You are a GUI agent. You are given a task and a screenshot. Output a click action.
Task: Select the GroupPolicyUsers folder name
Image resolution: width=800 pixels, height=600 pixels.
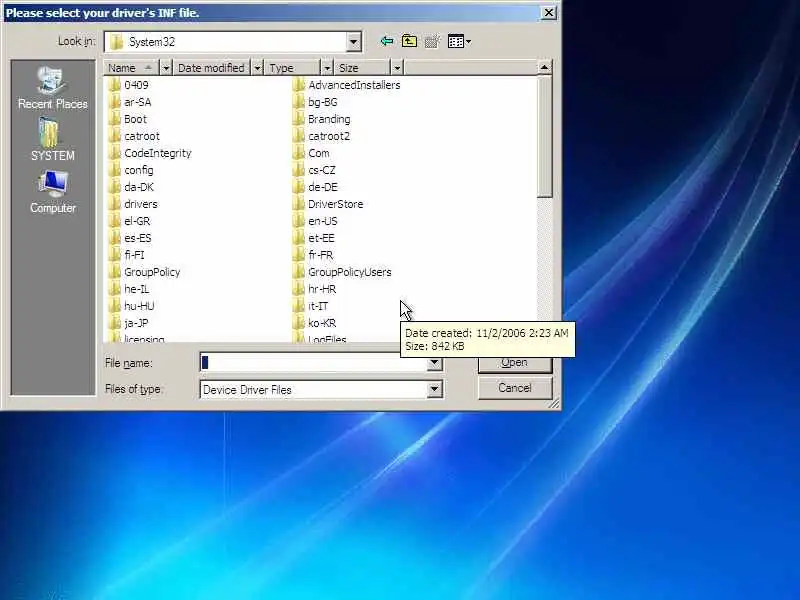(x=350, y=272)
